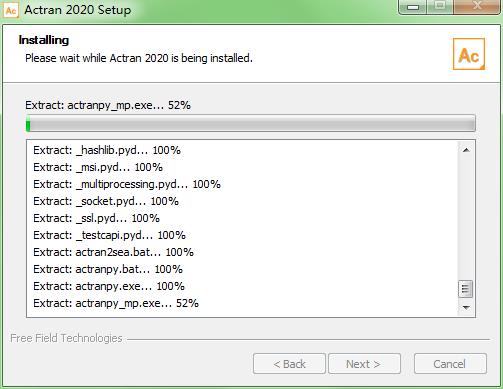Image resolution: width=503 pixels, height=389 pixels.
Task: Click the Actran Ac icon in title bar
Action: point(11,10)
